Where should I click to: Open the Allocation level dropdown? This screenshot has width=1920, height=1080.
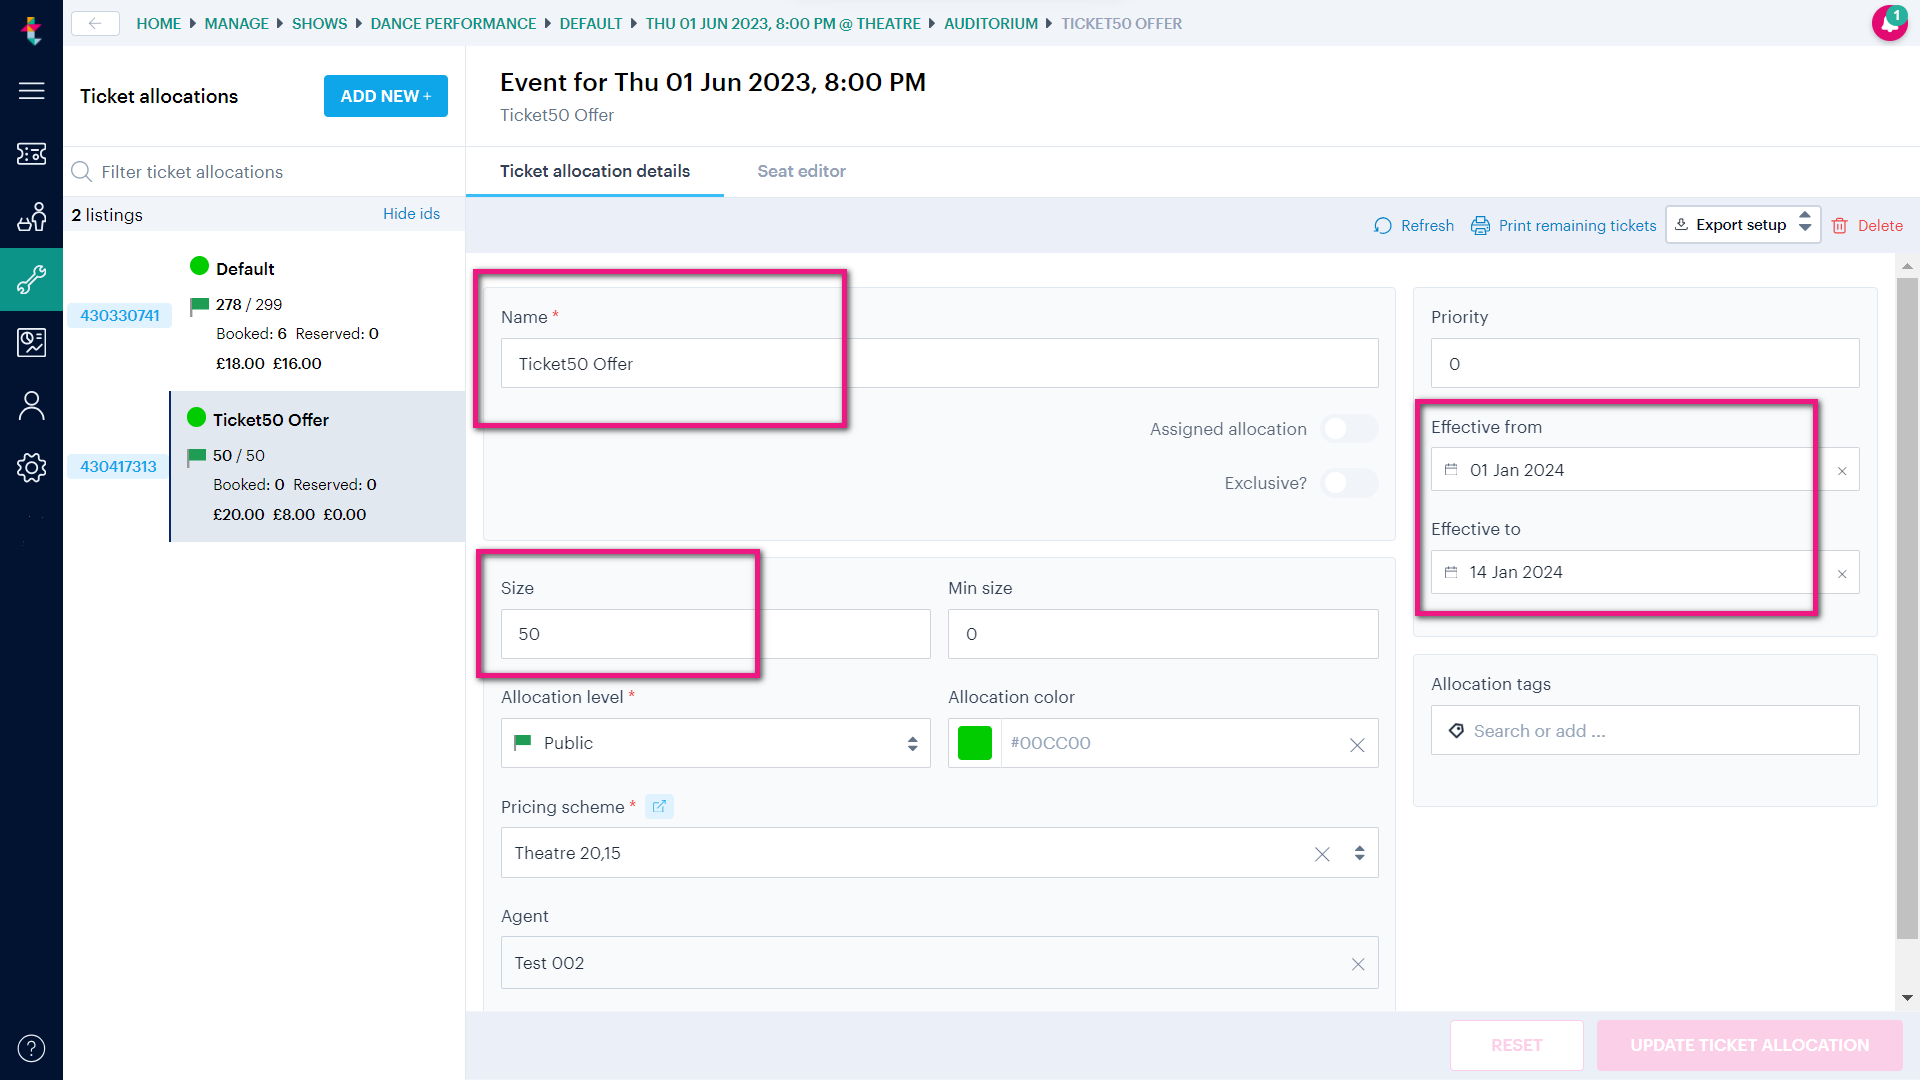(715, 743)
